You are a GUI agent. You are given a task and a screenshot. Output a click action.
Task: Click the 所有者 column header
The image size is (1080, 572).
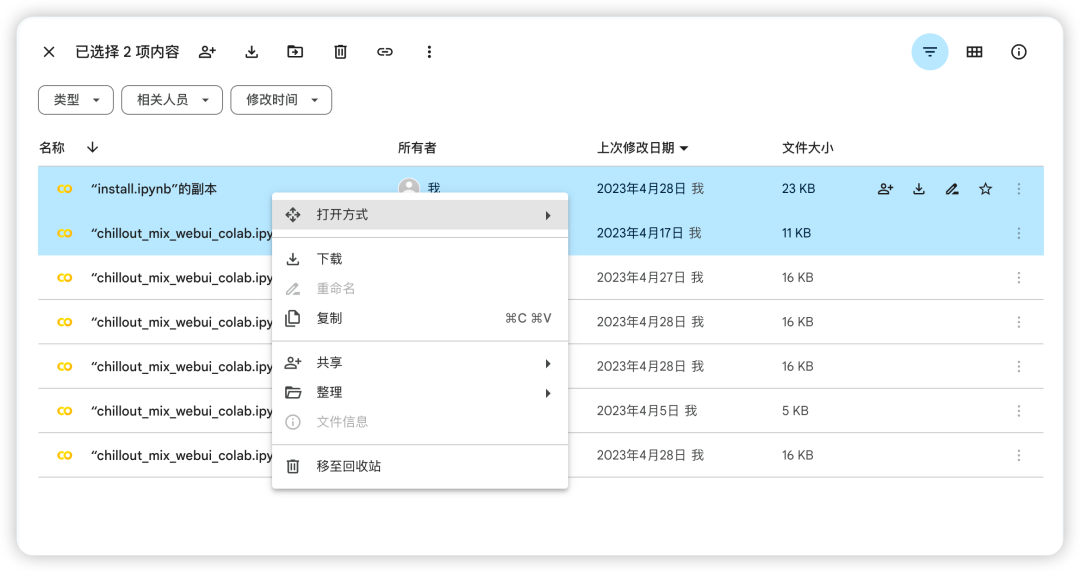(x=417, y=147)
